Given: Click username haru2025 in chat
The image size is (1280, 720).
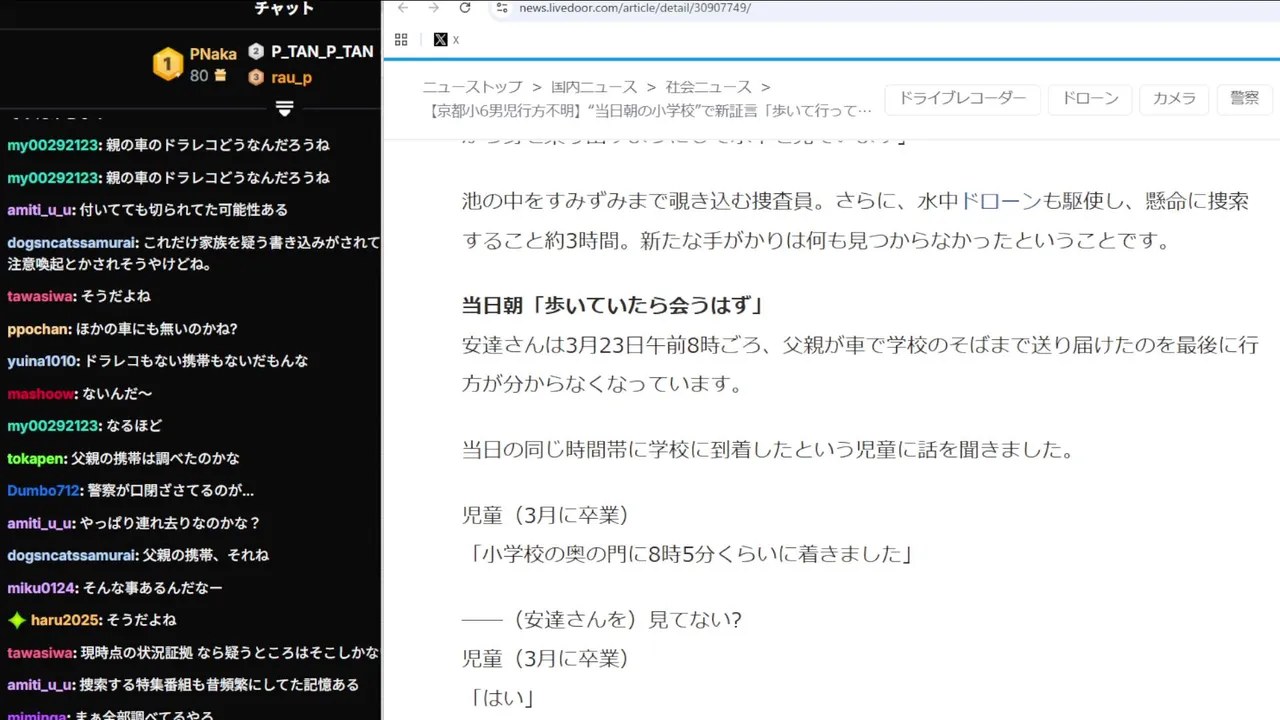Looking at the screenshot, I should tap(66, 620).
